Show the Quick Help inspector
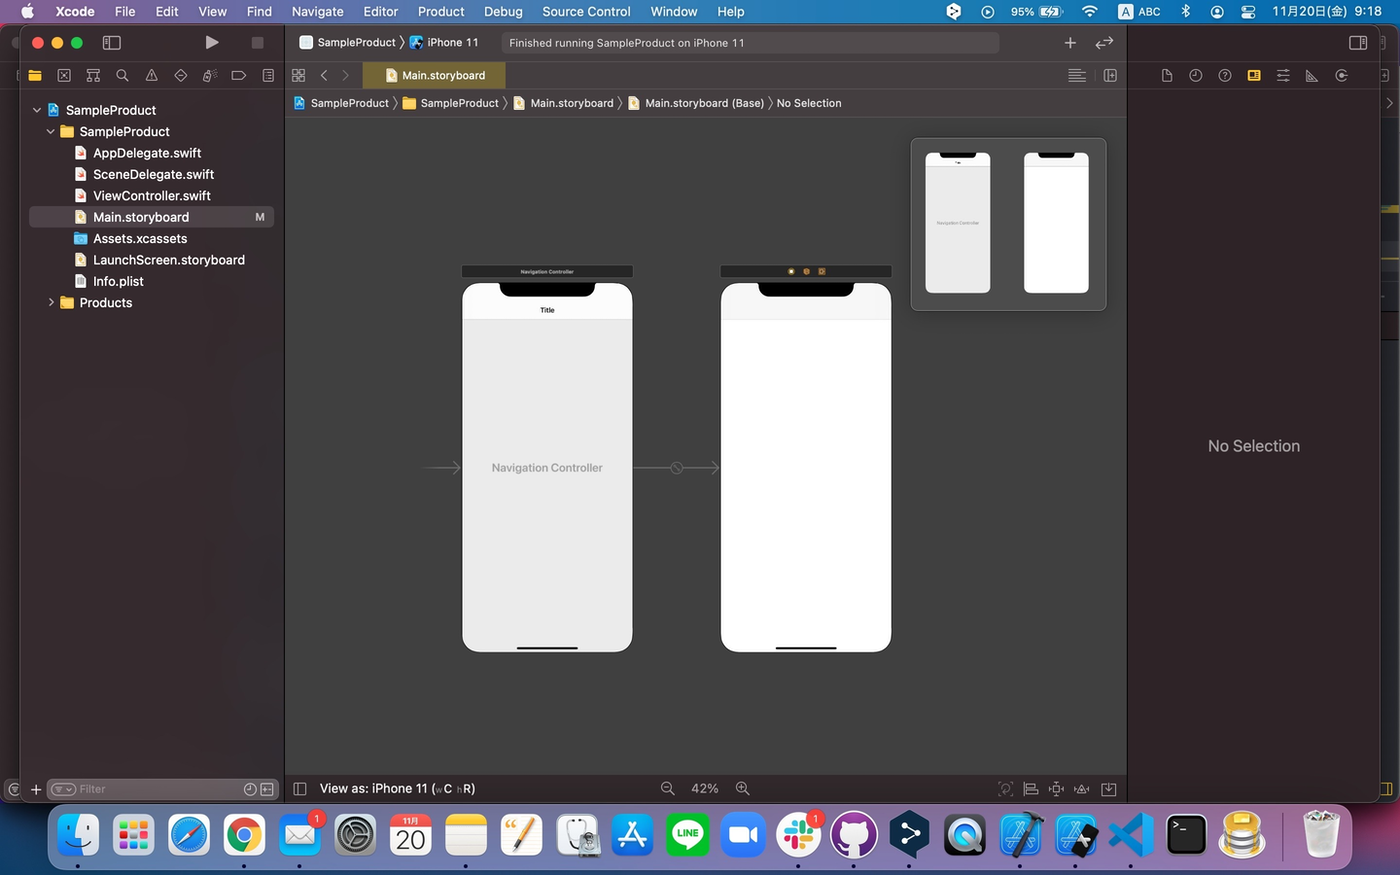The width and height of the screenshot is (1400, 875). (x=1224, y=75)
